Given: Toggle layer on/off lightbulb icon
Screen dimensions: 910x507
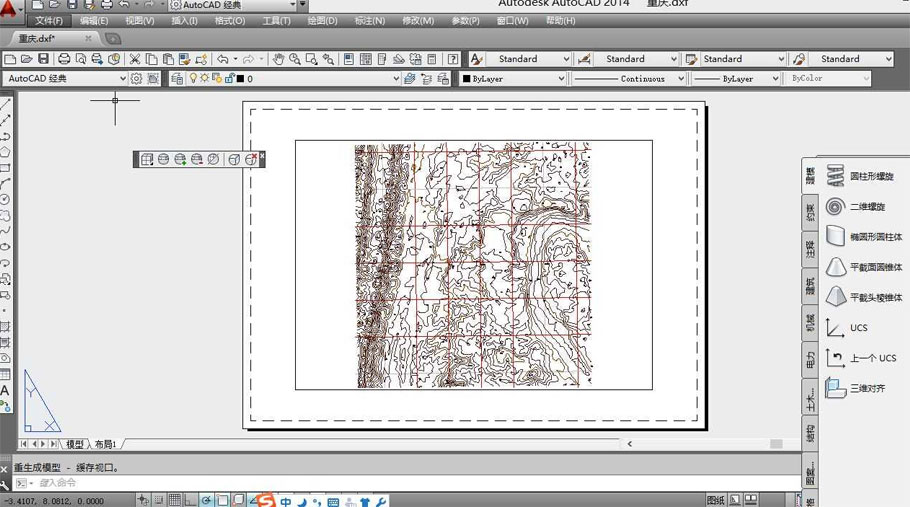Looking at the screenshot, I should coord(193,78).
